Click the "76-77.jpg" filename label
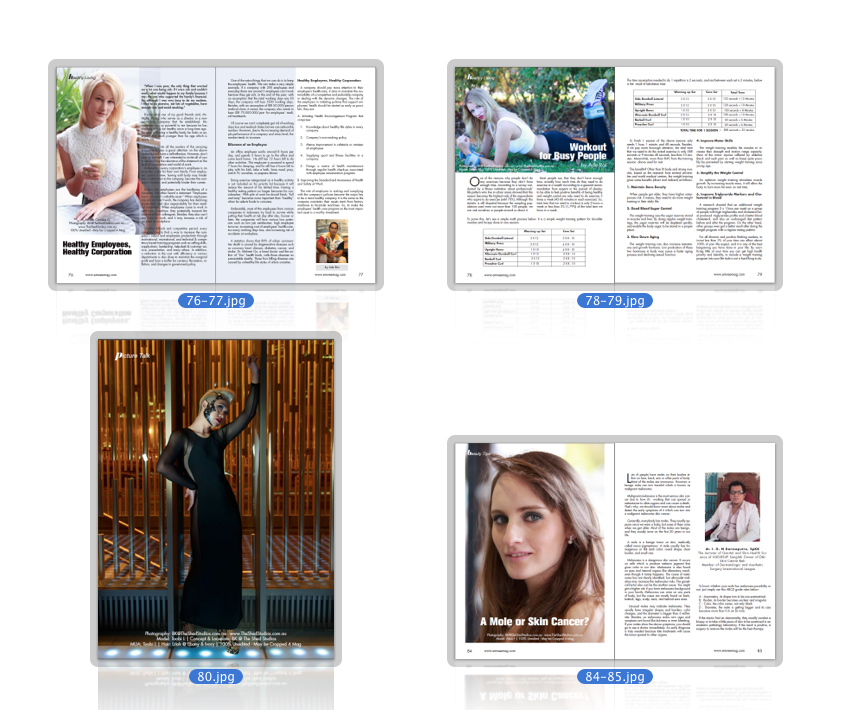The width and height of the screenshot is (842, 710). 215,300
